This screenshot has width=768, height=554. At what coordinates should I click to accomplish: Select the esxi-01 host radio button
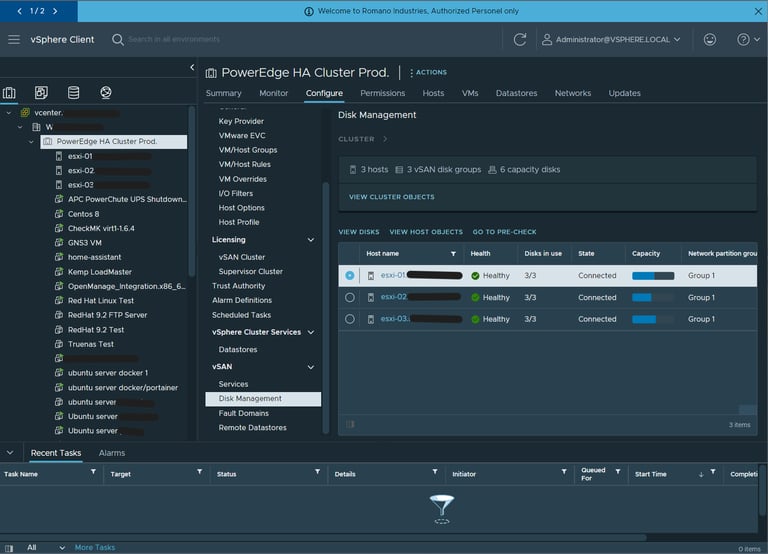350,275
